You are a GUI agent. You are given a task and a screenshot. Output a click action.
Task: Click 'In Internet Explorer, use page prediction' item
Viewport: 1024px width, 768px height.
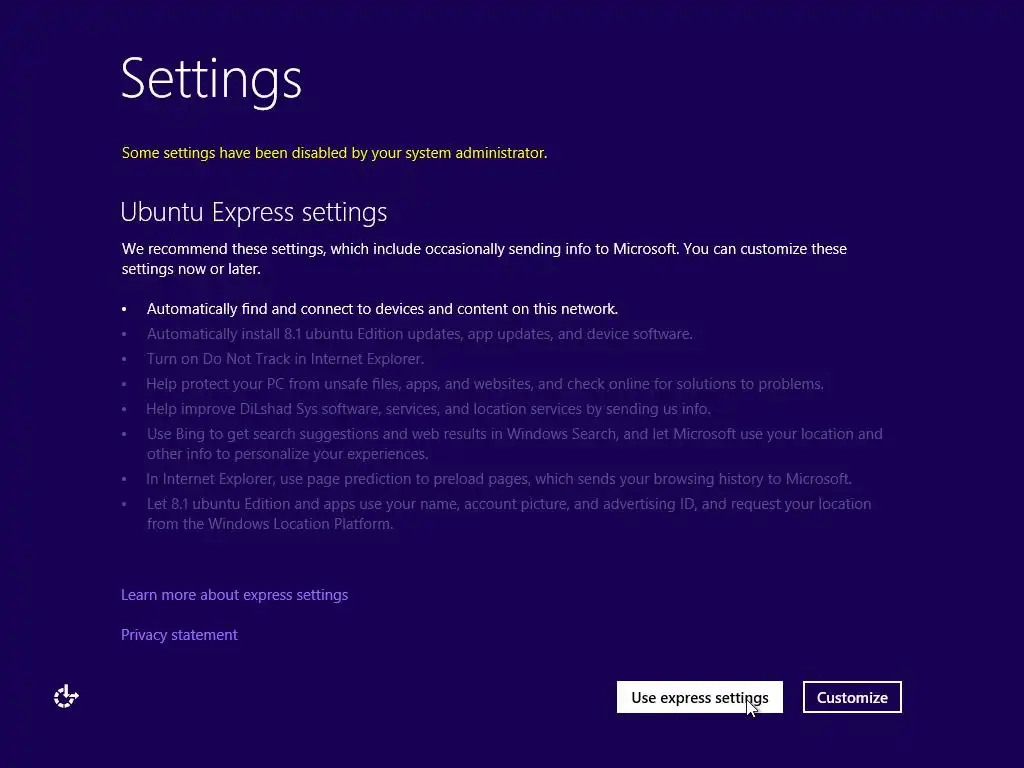tap(499, 479)
